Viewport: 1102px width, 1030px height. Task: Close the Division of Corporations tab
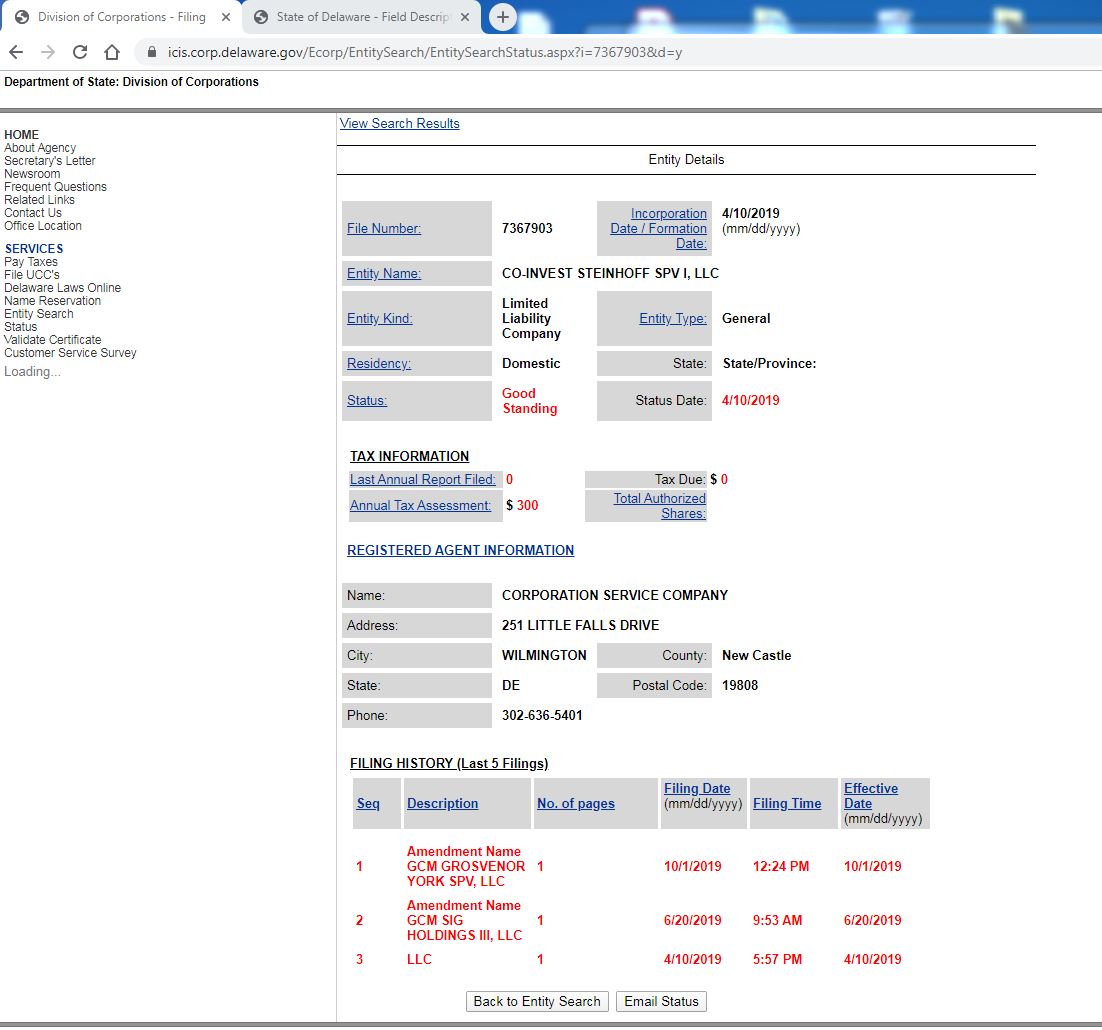pyautogui.click(x=226, y=17)
